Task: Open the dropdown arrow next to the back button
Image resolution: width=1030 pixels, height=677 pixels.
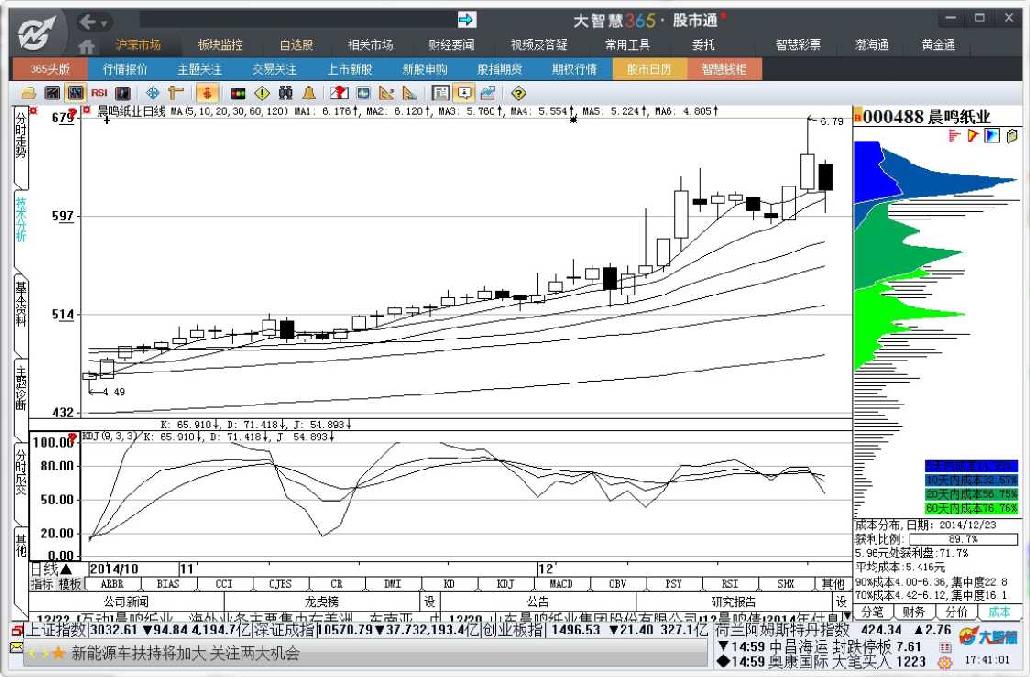Action: tap(104, 23)
